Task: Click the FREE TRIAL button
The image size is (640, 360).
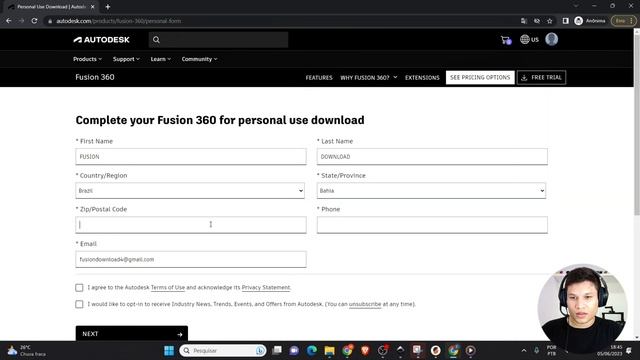Action: click(x=541, y=78)
